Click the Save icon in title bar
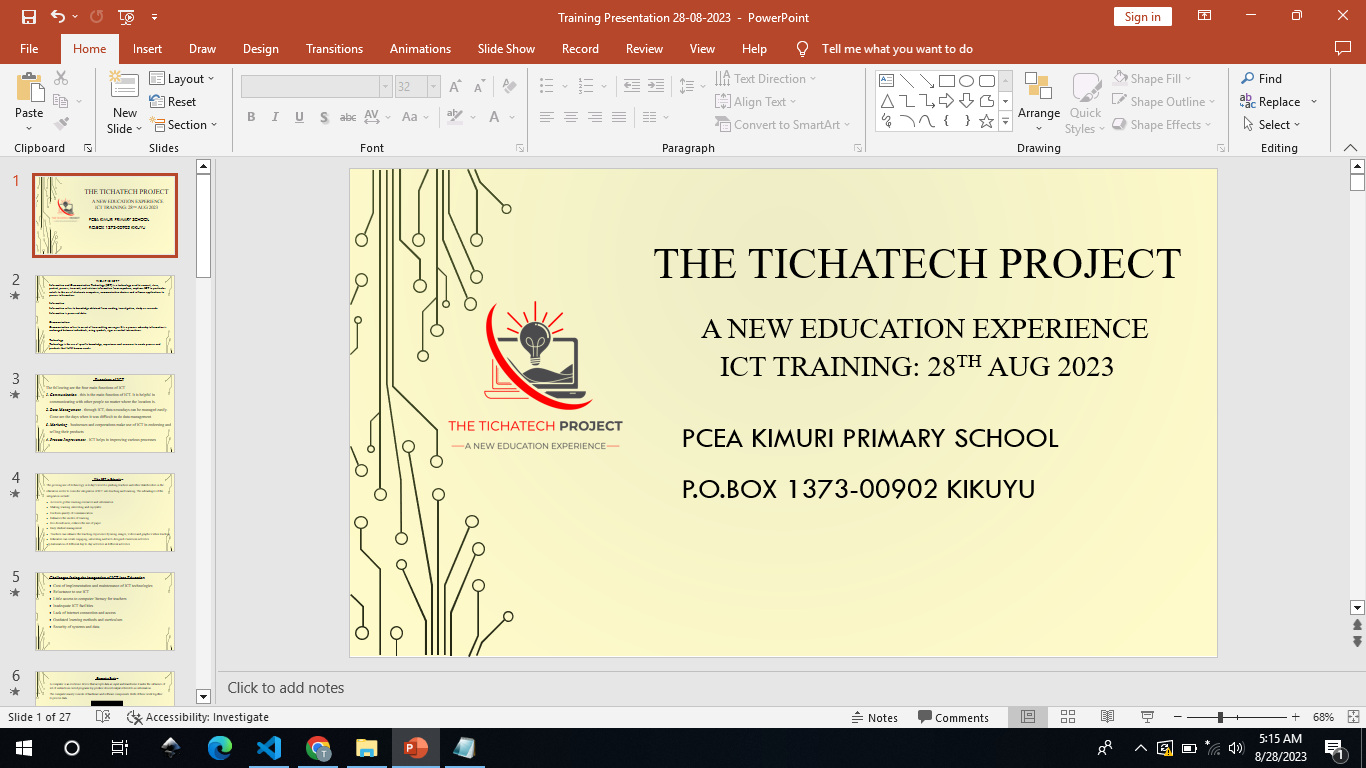This screenshot has width=1366, height=768. click(x=28, y=17)
